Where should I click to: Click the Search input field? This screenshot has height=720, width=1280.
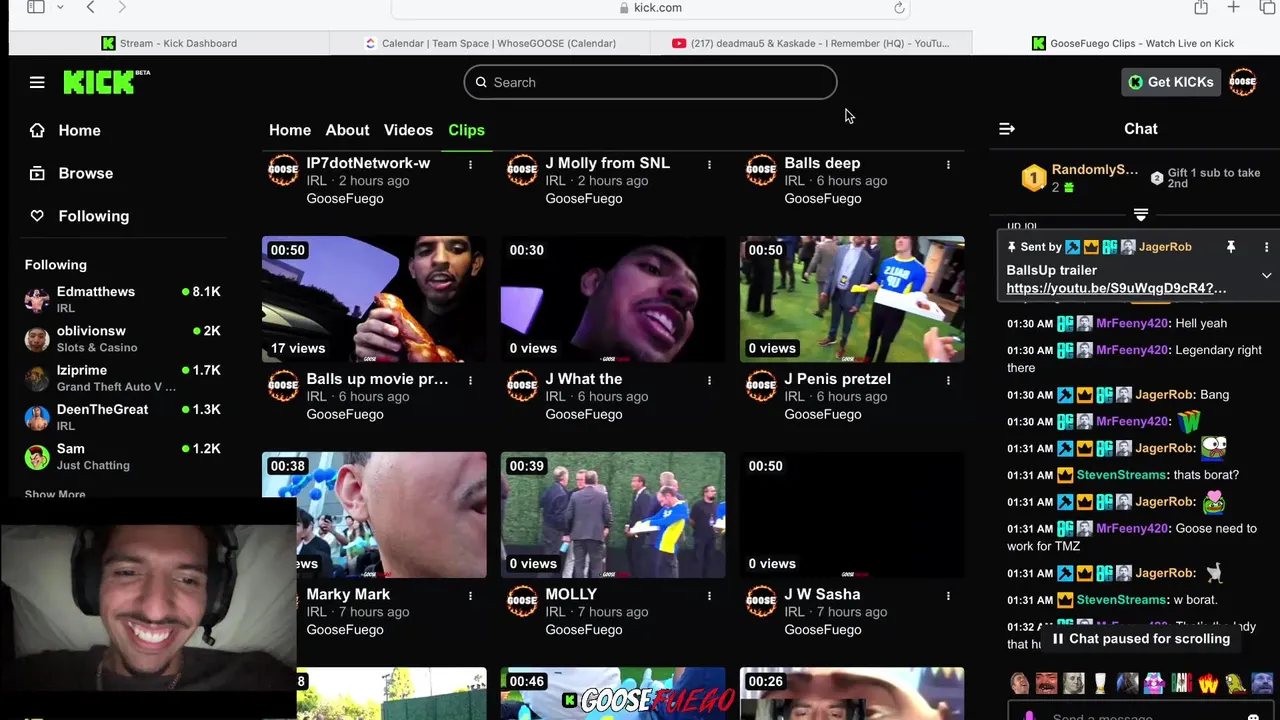[650, 82]
